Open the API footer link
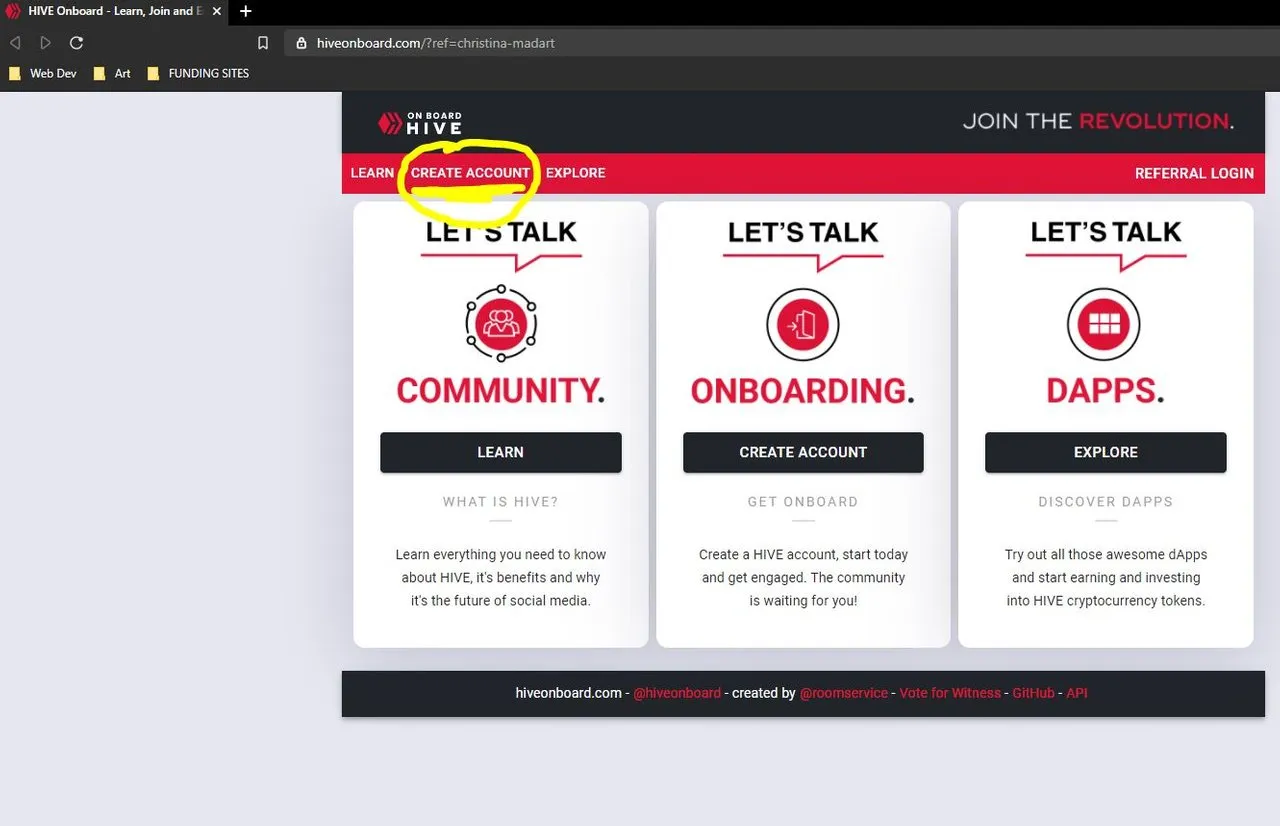 (1076, 693)
